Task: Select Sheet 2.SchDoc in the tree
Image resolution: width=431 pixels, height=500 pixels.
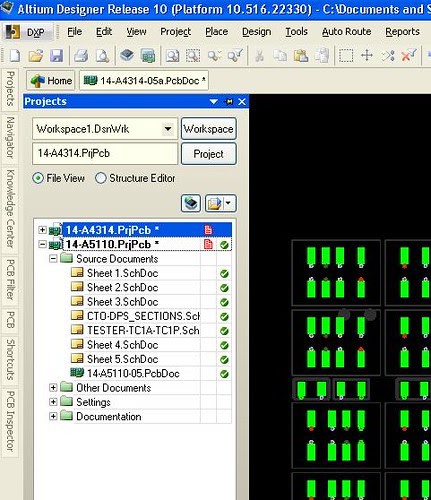Action: (x=122, y=288)
